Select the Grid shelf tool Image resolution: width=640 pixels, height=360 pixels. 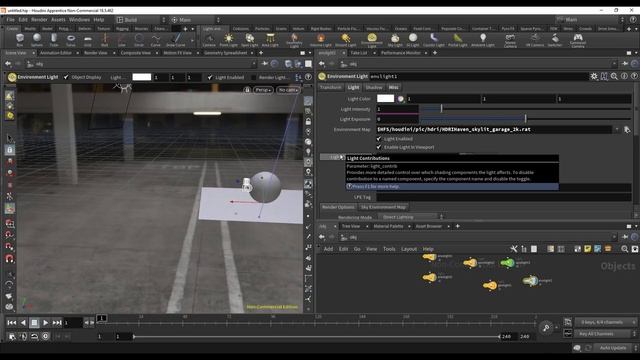point(88,40)
